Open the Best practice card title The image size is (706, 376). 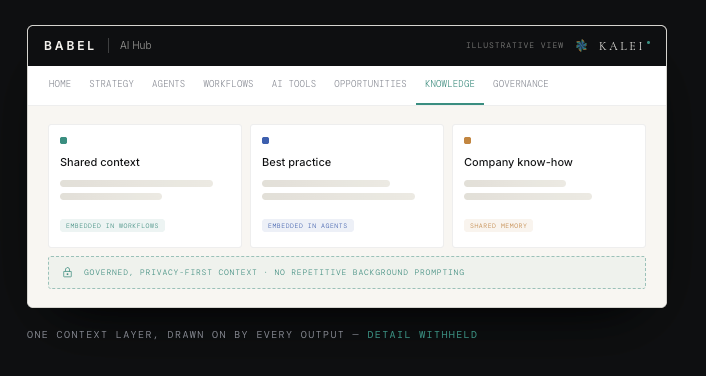pos(296,162)
